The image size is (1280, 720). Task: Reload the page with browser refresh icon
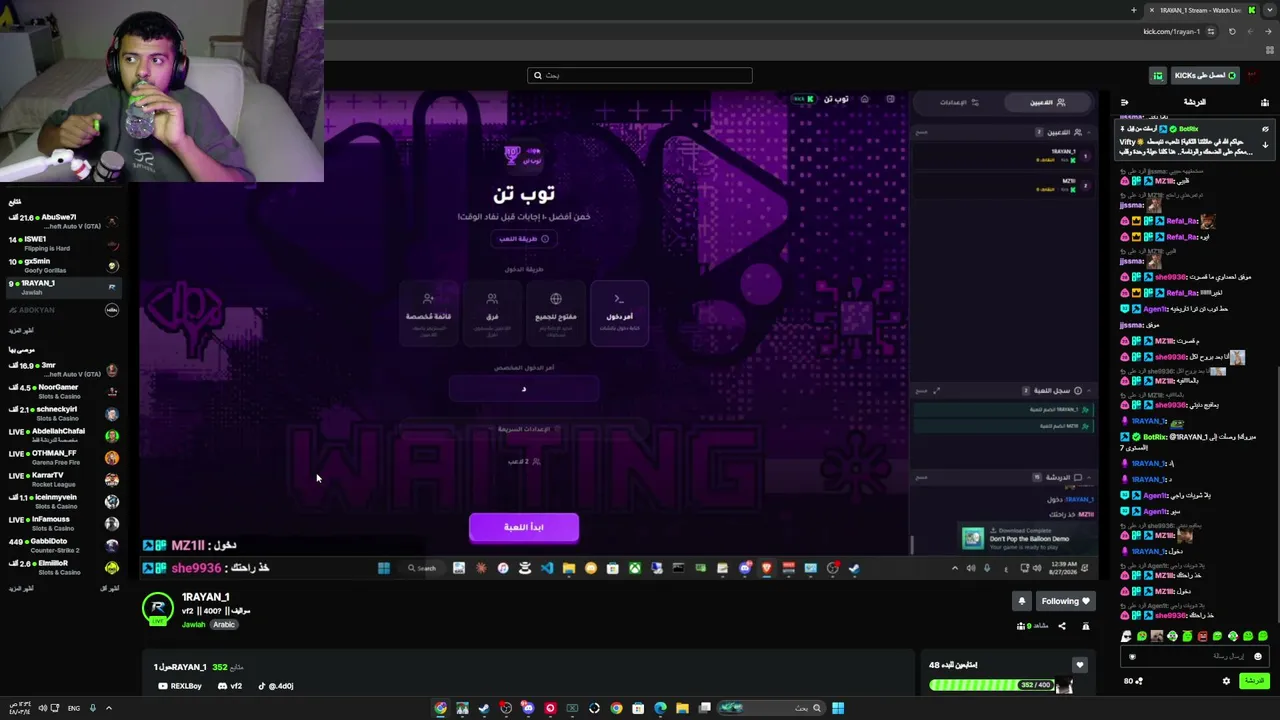pyautogui.click(x=1232, y=31)
